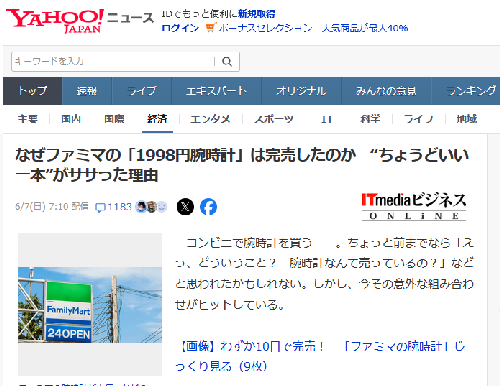Click the 1183 comment count
Screen dimensions: 500x386
119,207
